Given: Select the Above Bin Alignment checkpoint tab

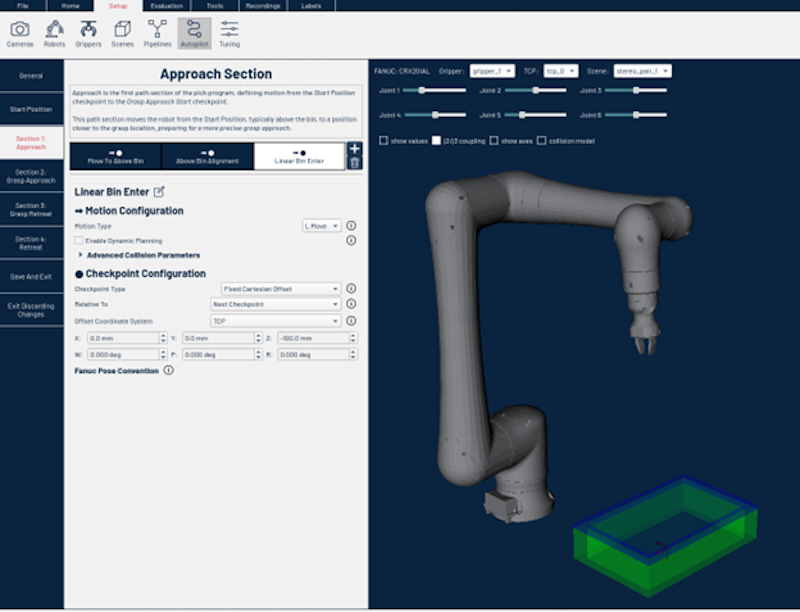Looking at the screenshot, I should click(207, 156).
